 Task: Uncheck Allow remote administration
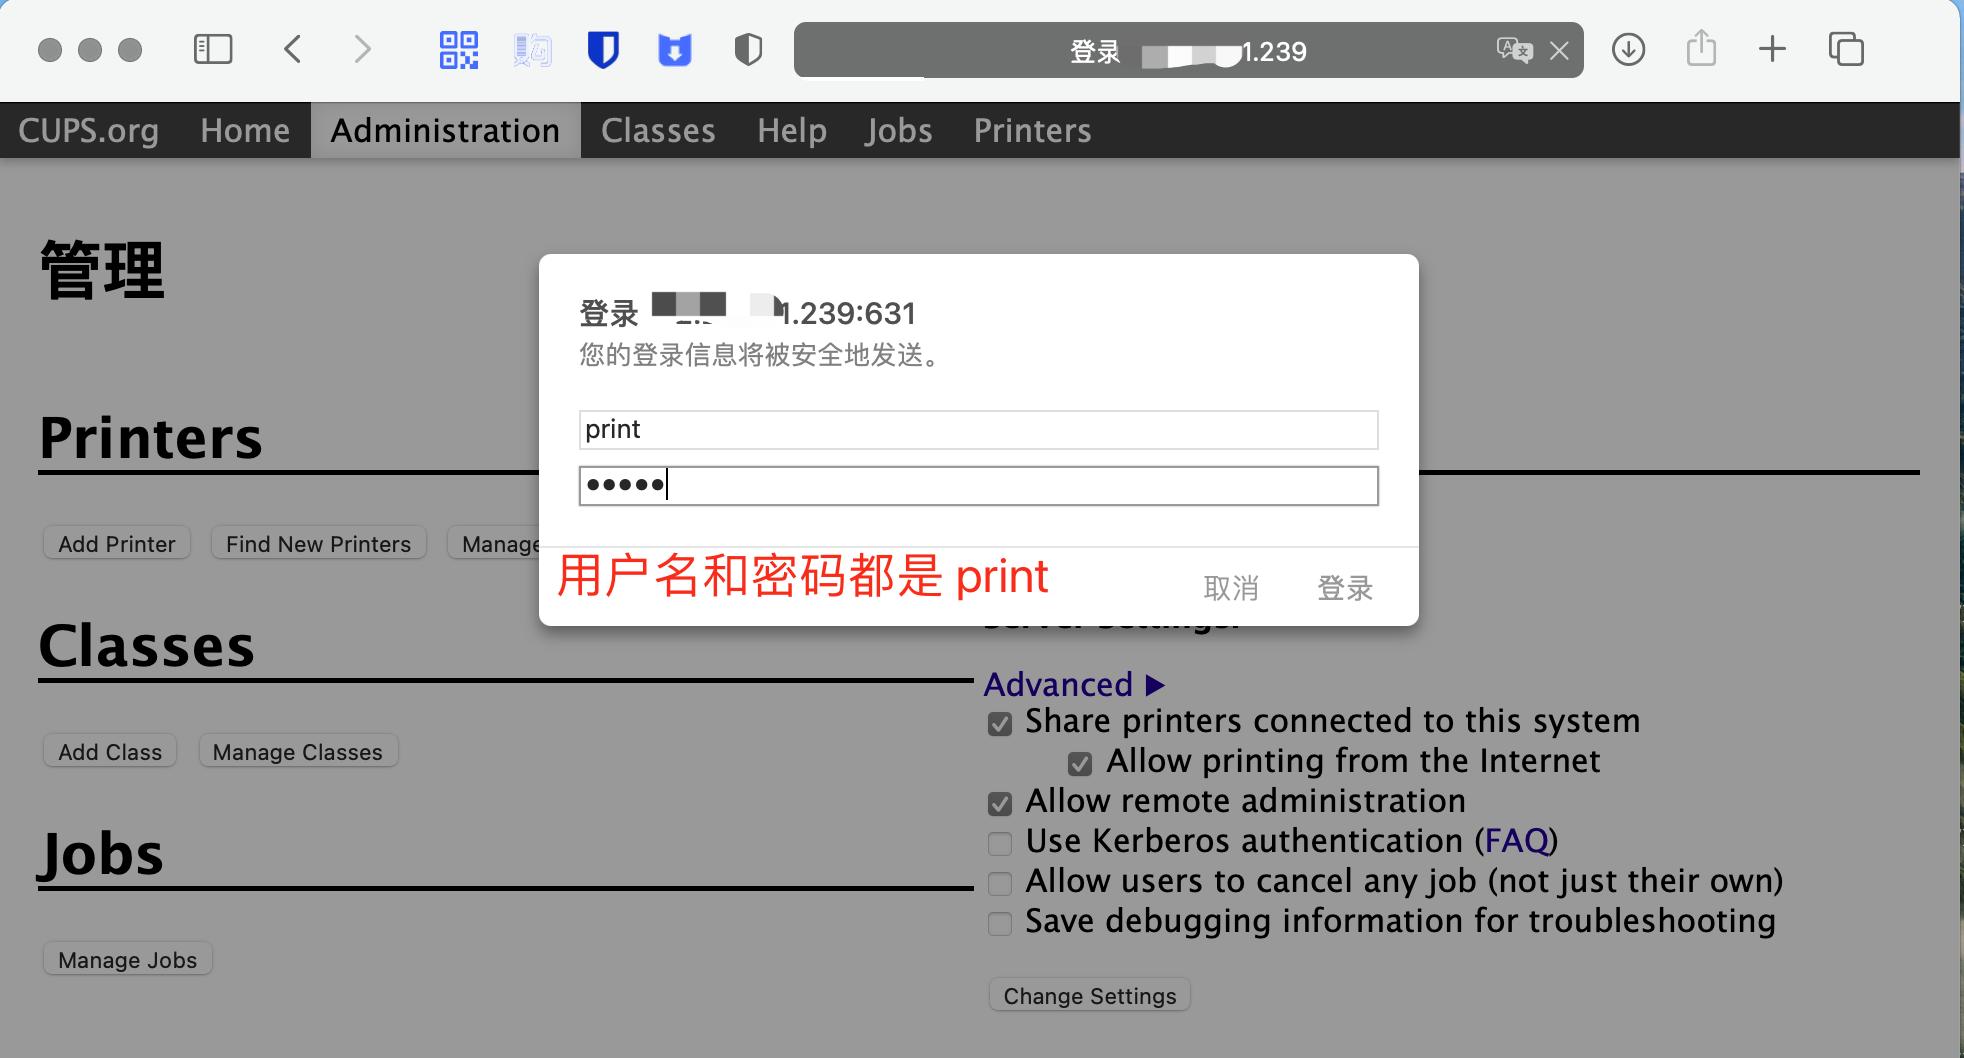[x=1001, y=803]
